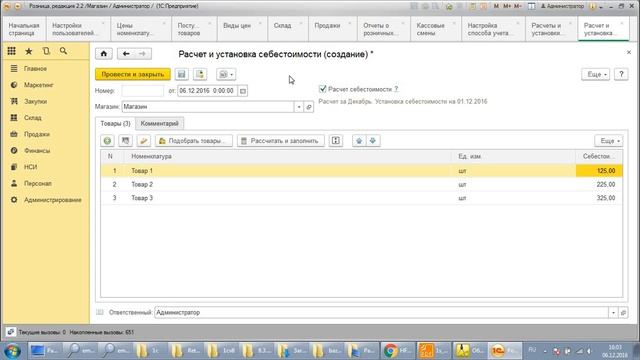Screen dimensions: 640x360
Task: Click the 1C application taskbar icon
Action: click(x=504, y=351)
